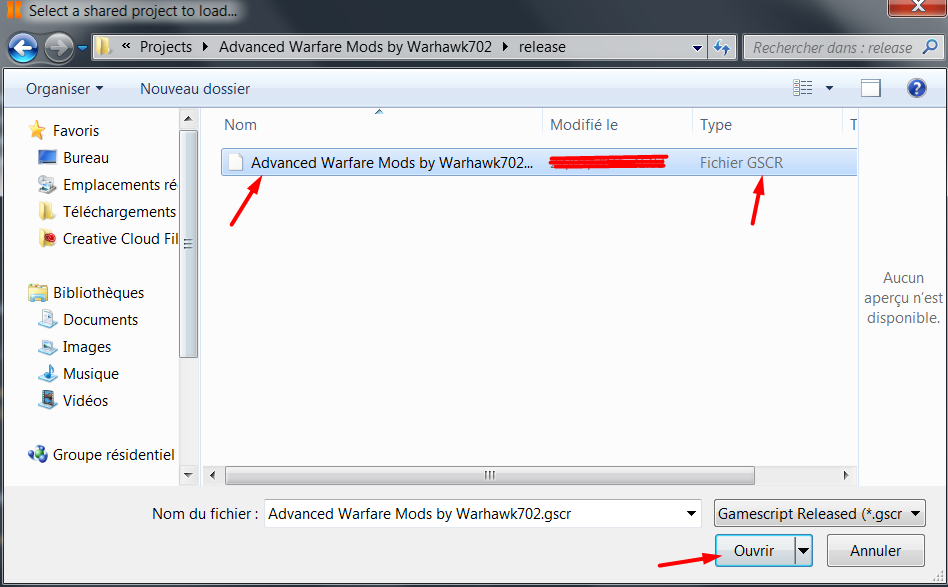The height and width of the screenshot is (587, 948).
Task: Open the view options dropdown arrow
Action: (830, 88)
